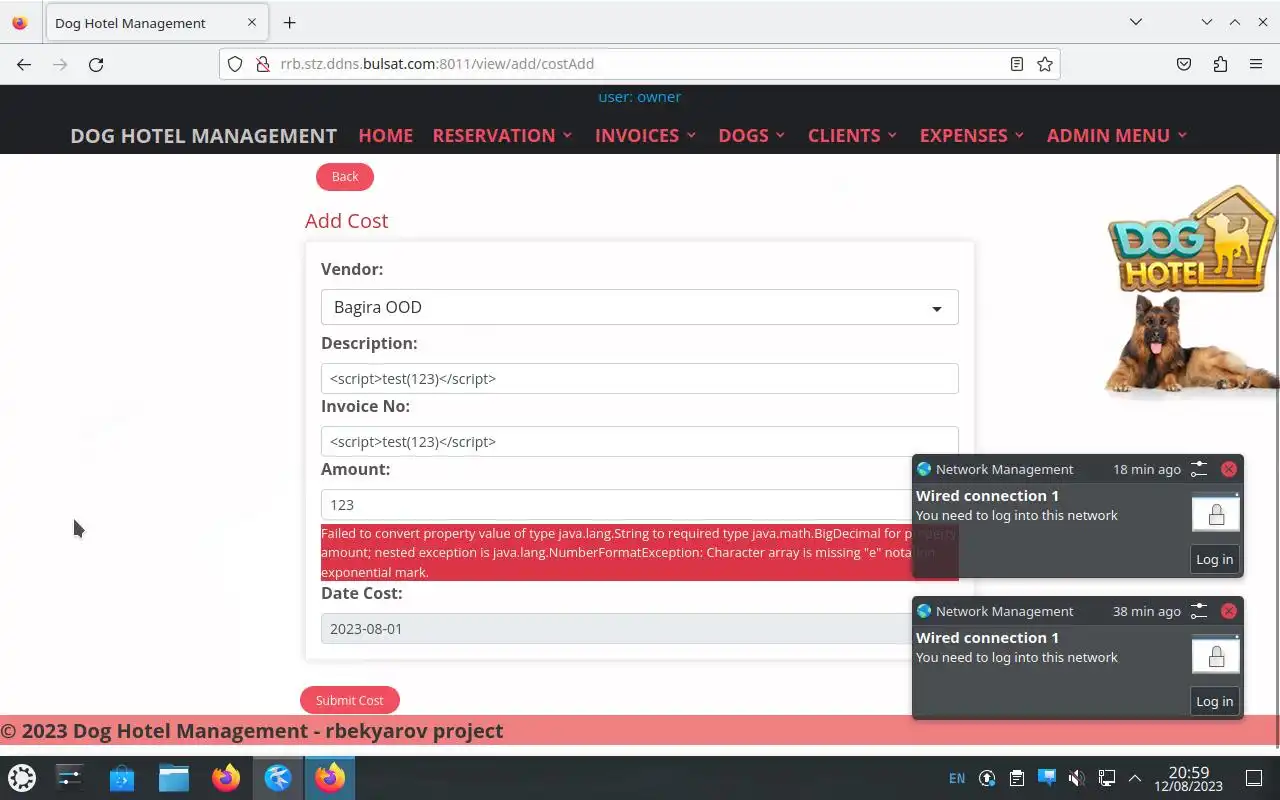Expand the ADMIN MENU dropdown
Screen dimensions: 1280x800
tap(1116, 135)
